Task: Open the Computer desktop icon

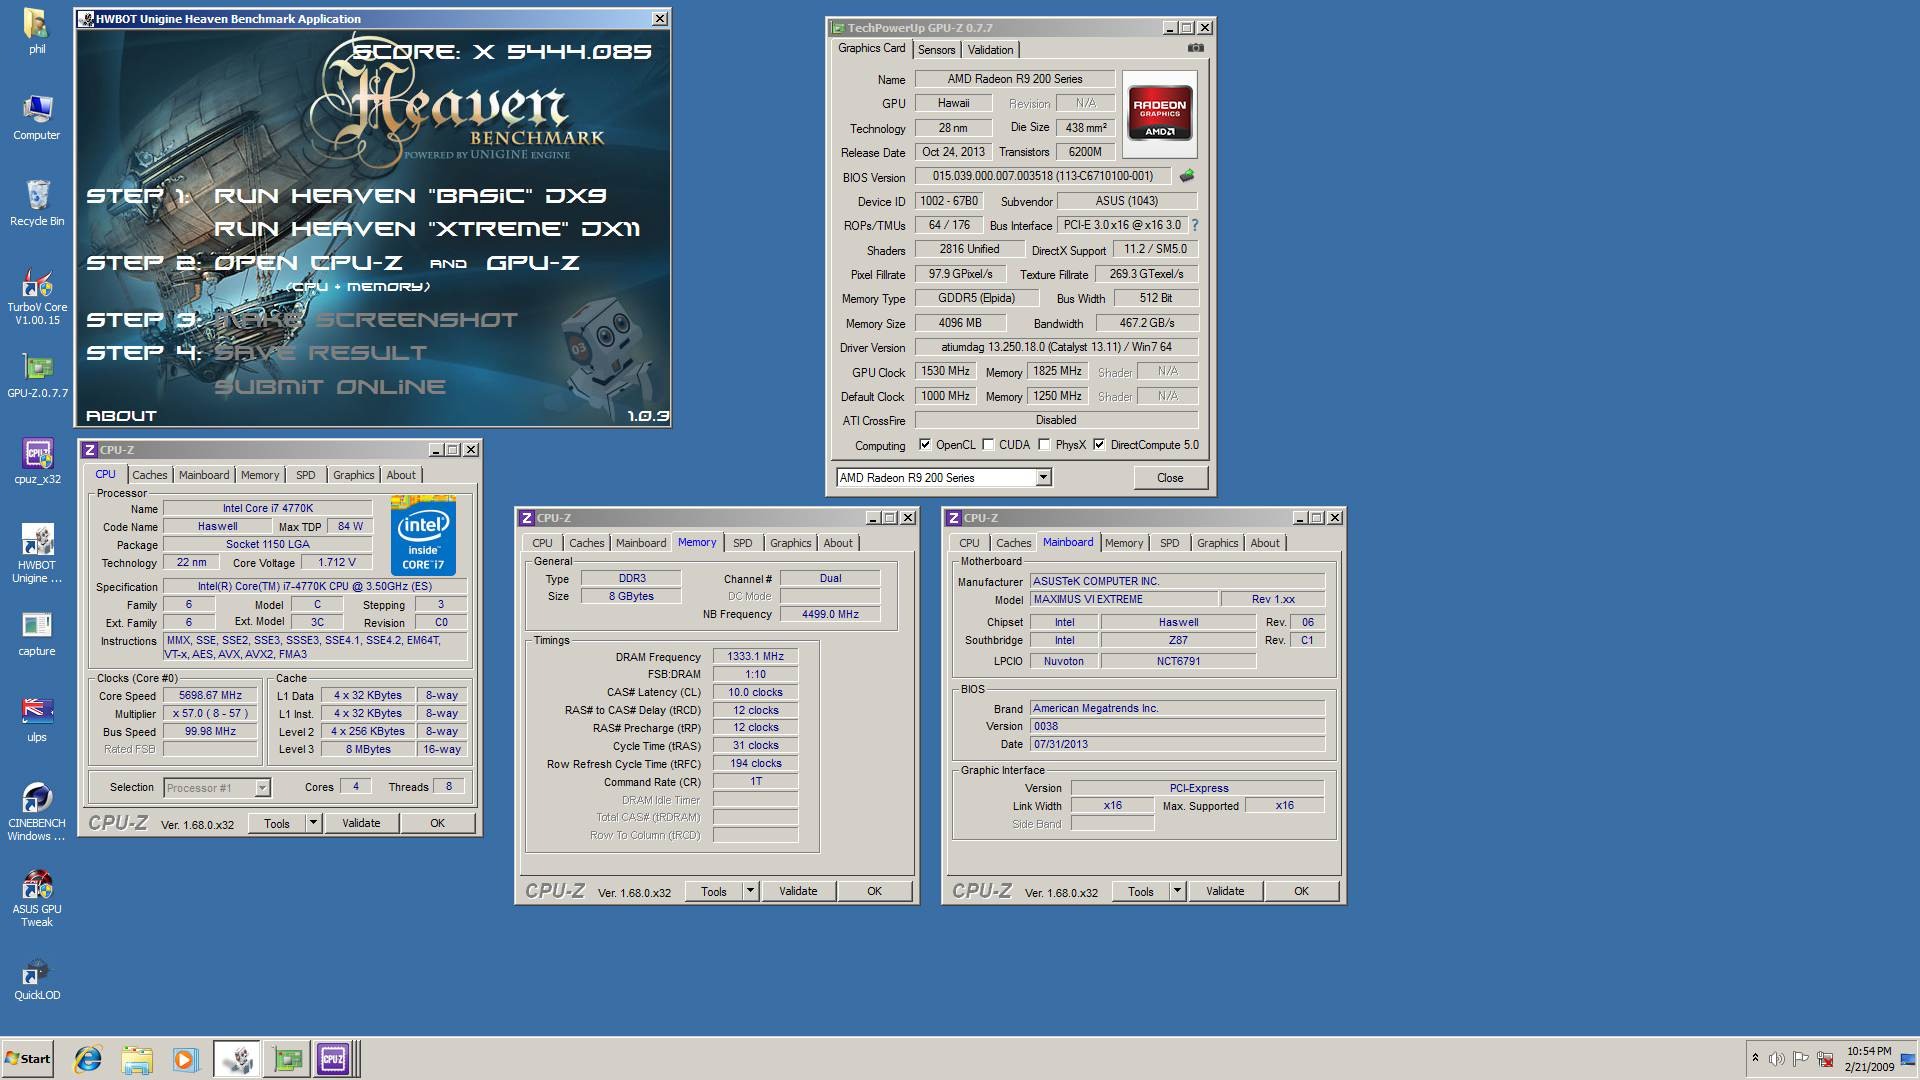Action: 36,117
